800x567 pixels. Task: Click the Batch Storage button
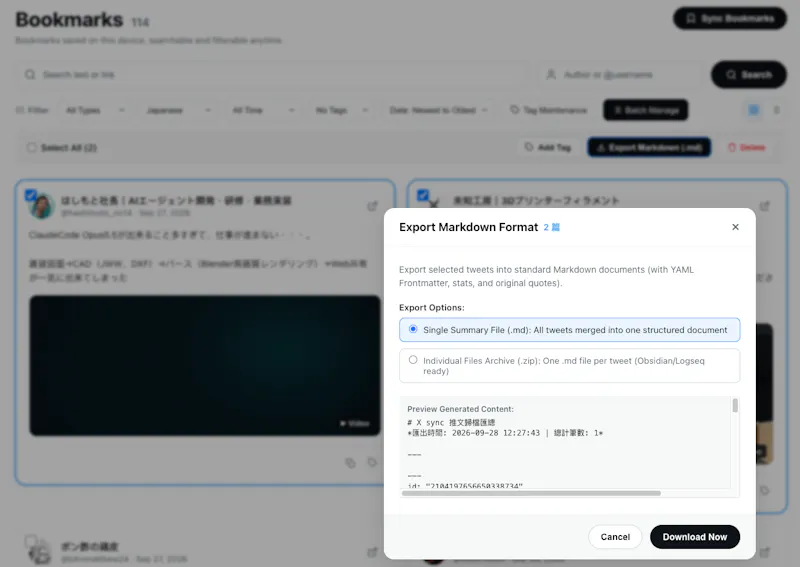point(645,110)
